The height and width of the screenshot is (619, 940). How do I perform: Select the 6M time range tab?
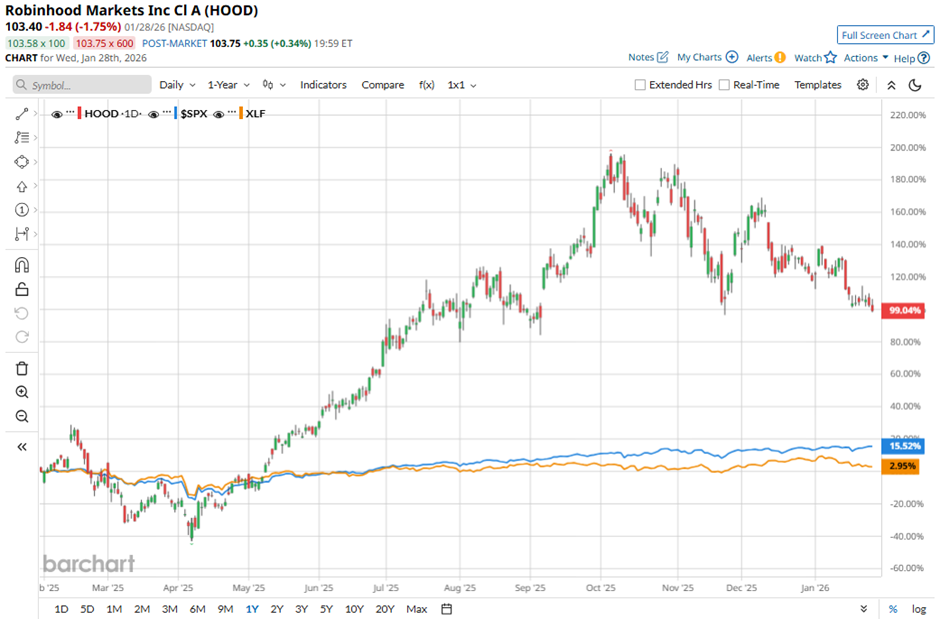coord(197,608)
